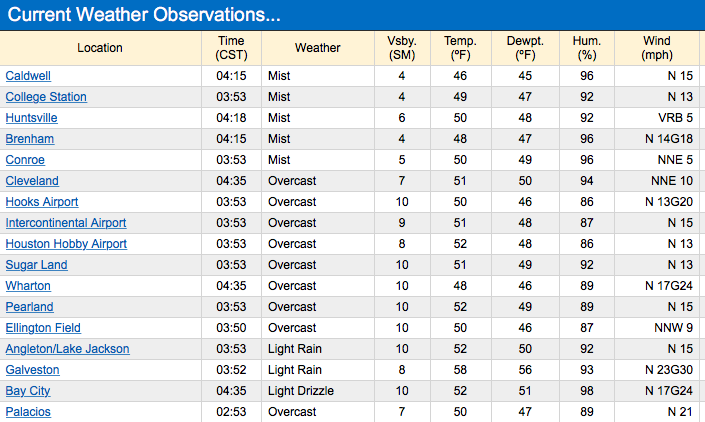Click the Galveston location link
Image resolution: width=705 pixels, height=422 pixels.
click(33, 370)
